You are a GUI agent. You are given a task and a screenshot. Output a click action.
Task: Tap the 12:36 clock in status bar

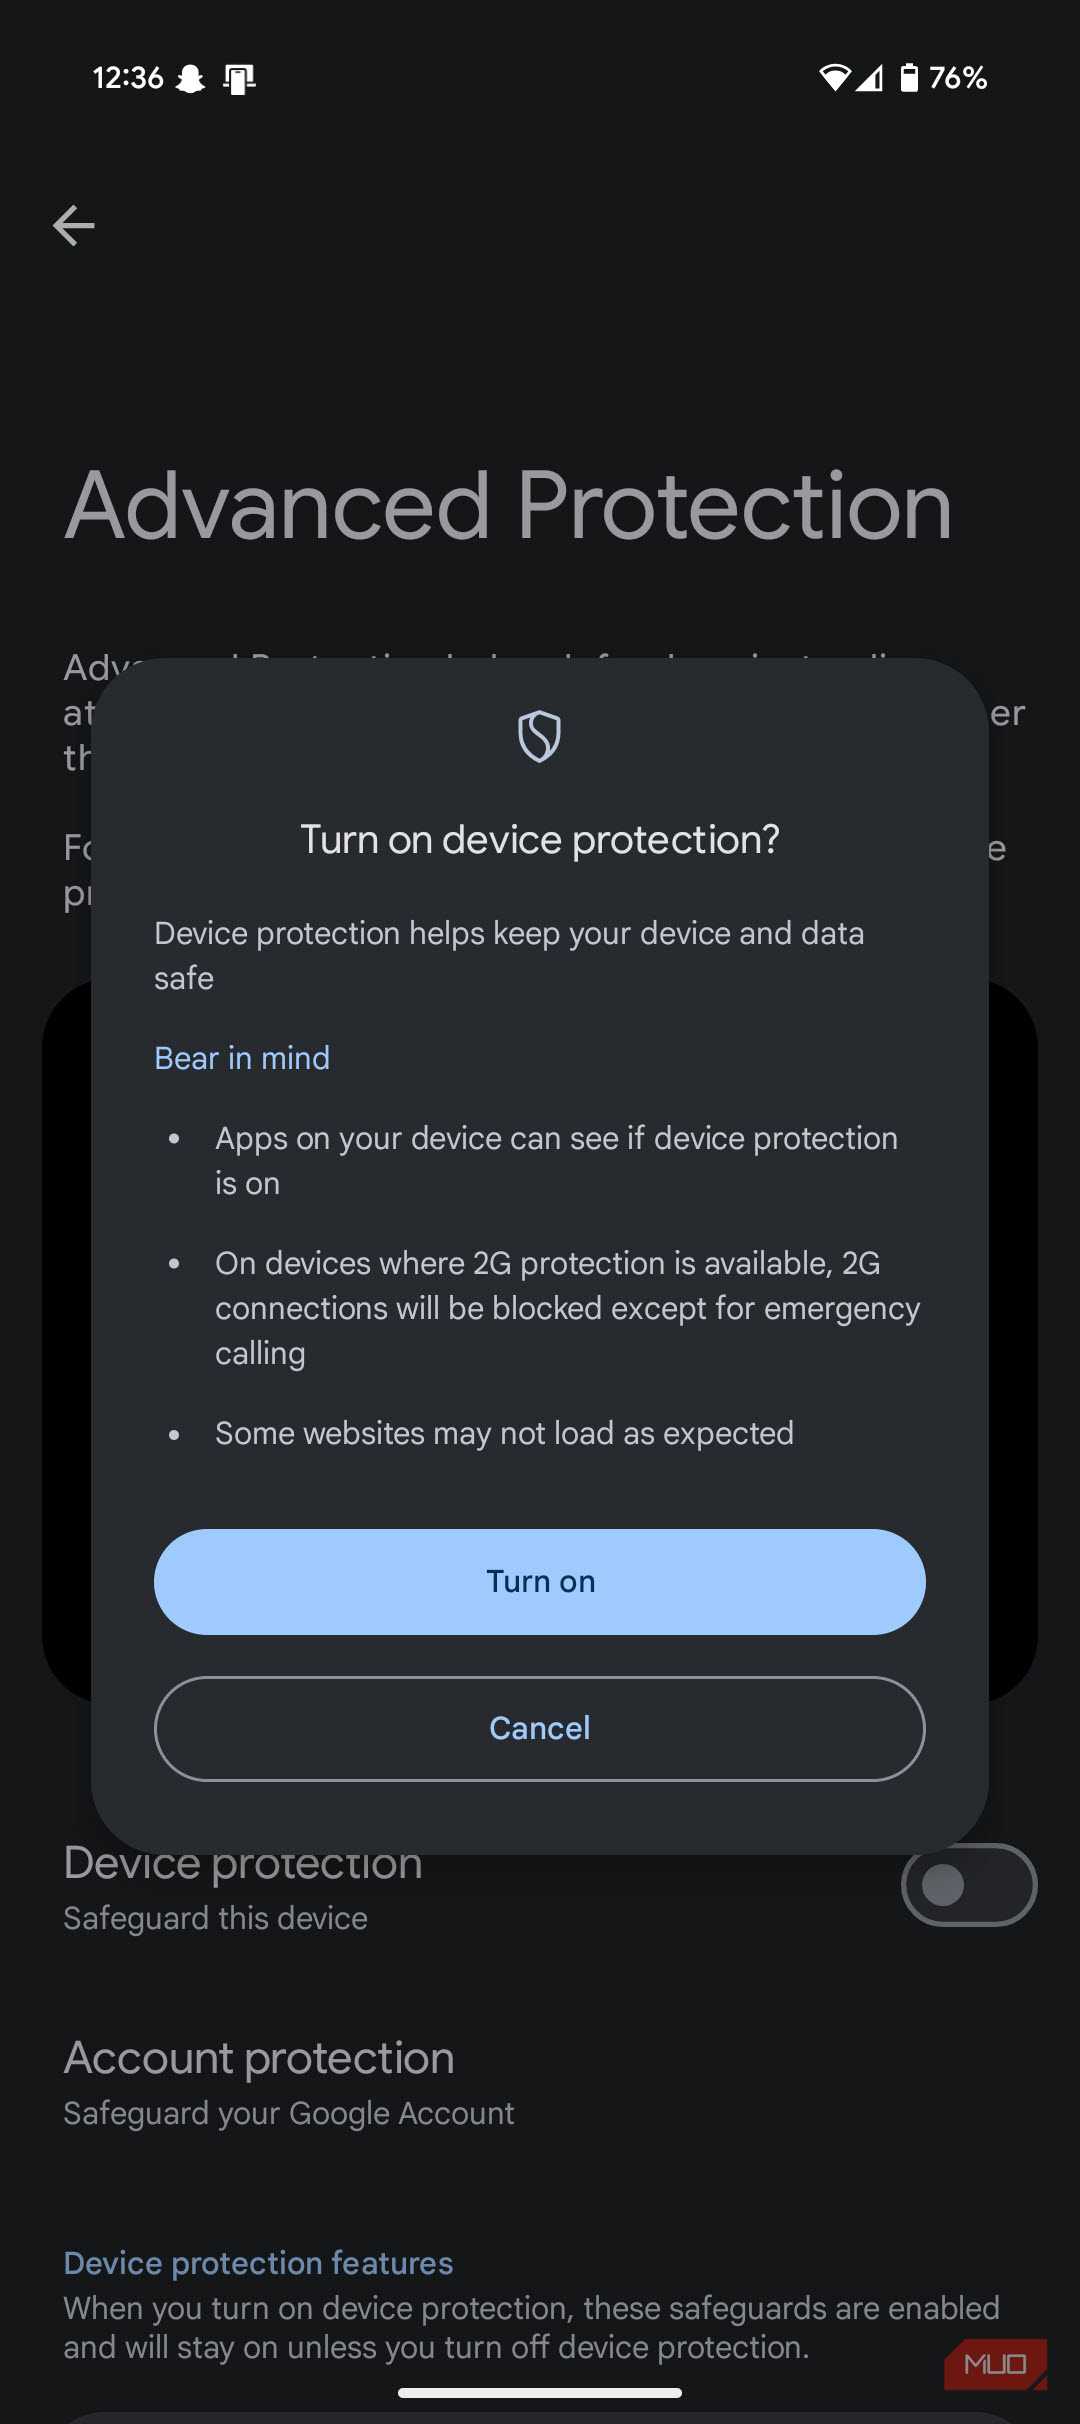pos(128,78)
